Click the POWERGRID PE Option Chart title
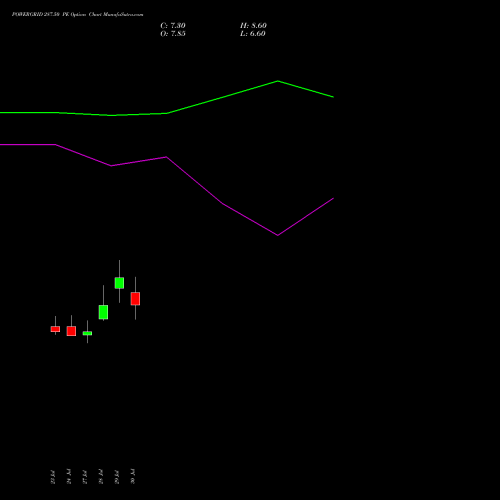Viewport: 500px width, 500px height. 77,15
